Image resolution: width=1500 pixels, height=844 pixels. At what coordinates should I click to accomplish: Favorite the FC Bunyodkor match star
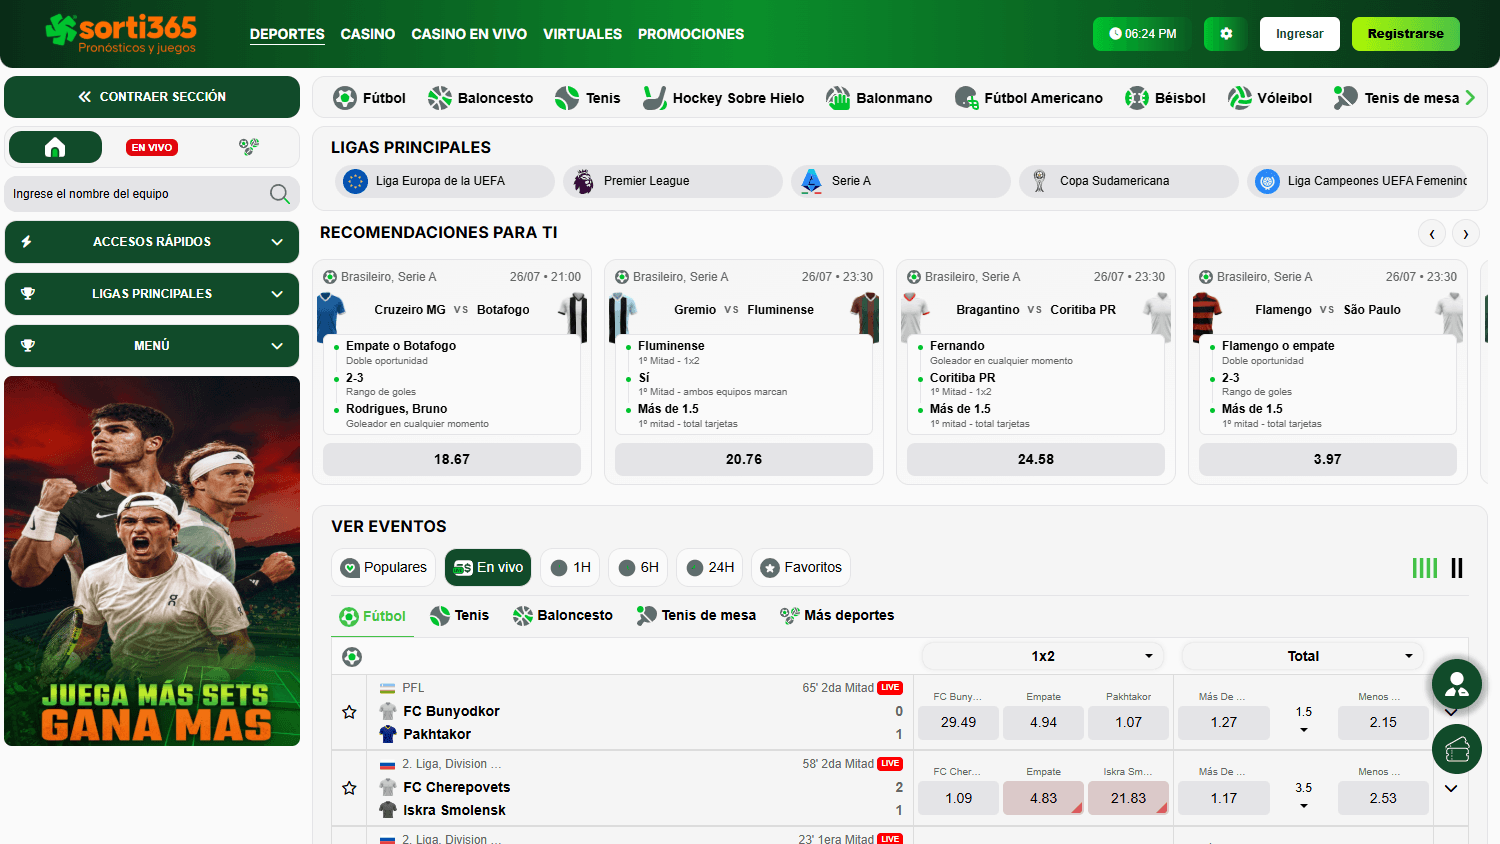click(349, 712)
